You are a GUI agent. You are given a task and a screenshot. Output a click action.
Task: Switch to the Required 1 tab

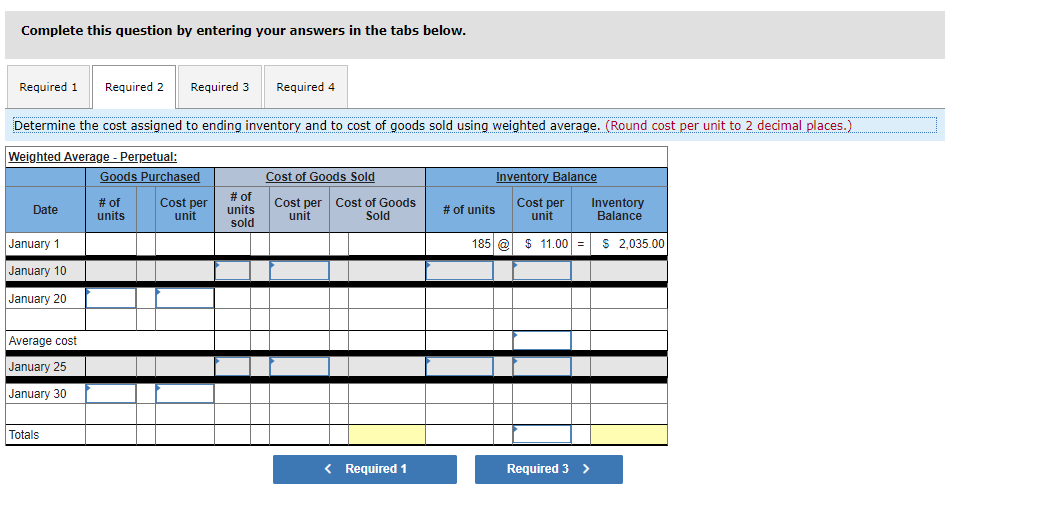tap(48, 87)
